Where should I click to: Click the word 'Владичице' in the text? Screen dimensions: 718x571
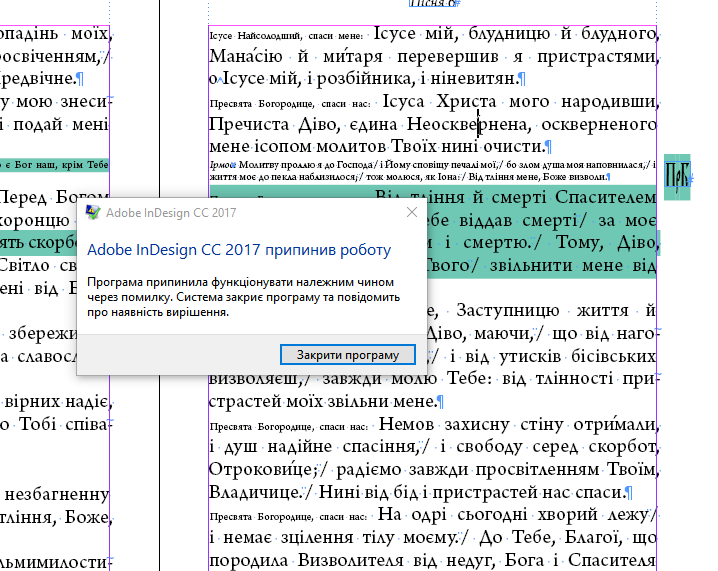click(x=254, y=492)
